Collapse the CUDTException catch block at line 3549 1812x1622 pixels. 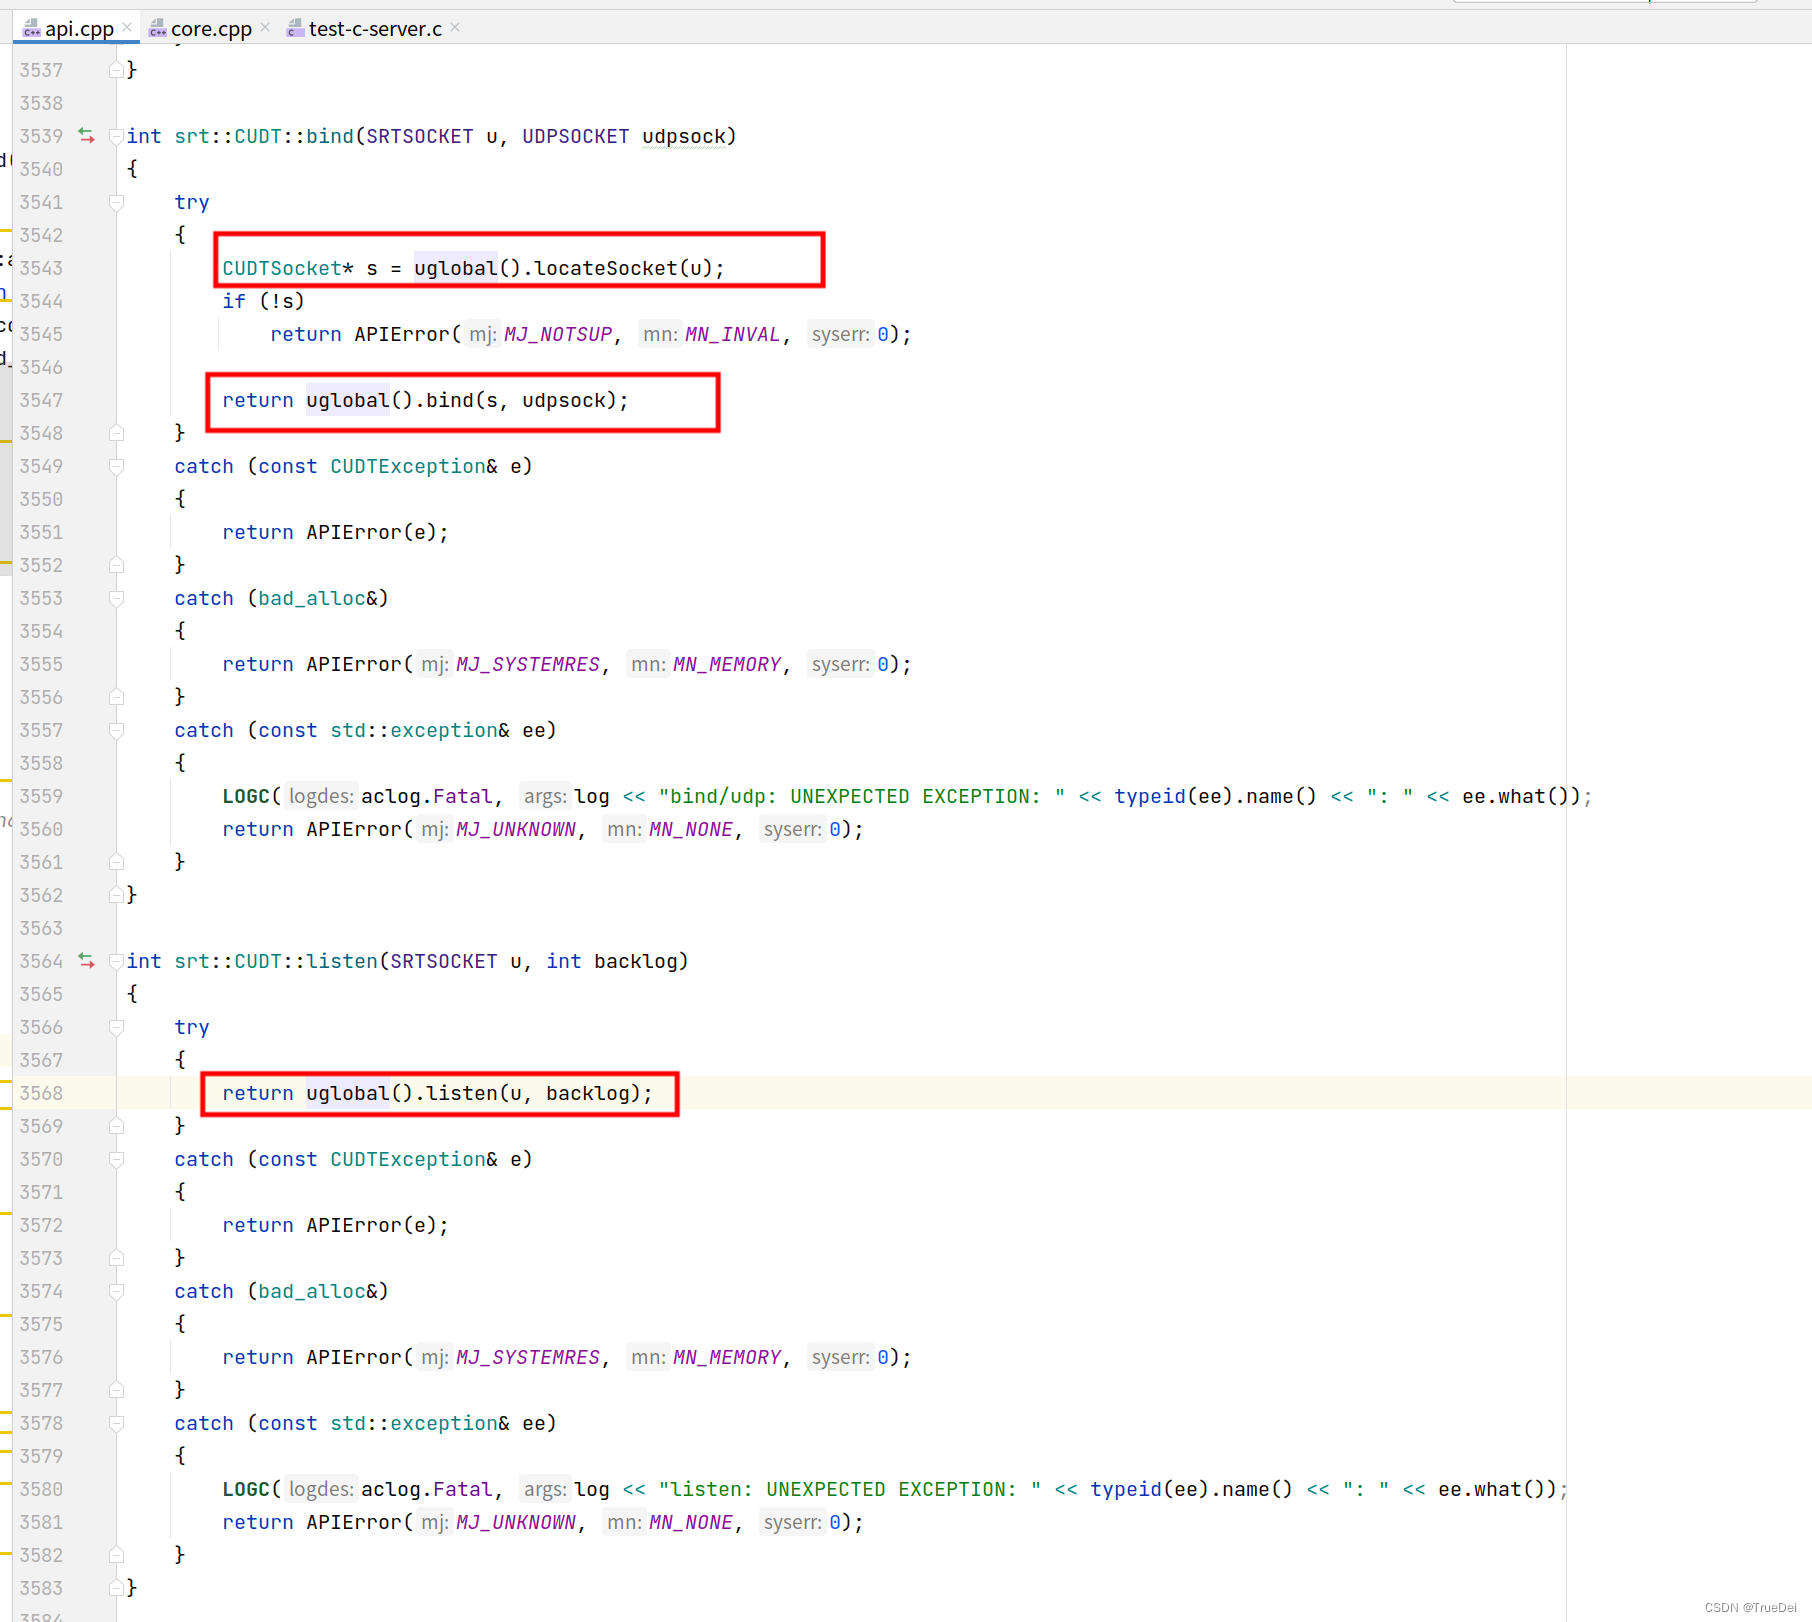coord(116,466)
